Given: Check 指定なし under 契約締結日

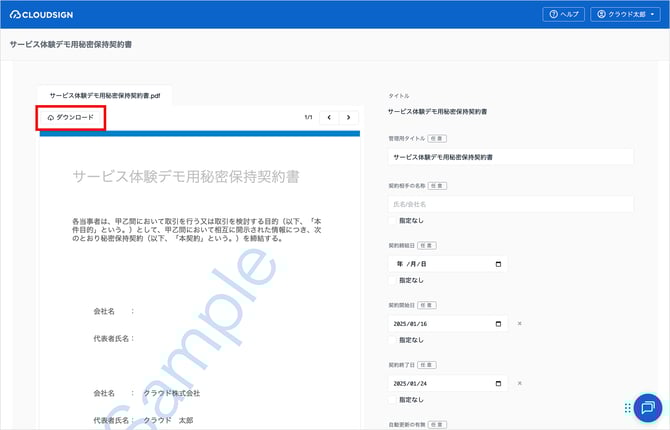Looking at the screenshot, I should click(x=392, y=281).
